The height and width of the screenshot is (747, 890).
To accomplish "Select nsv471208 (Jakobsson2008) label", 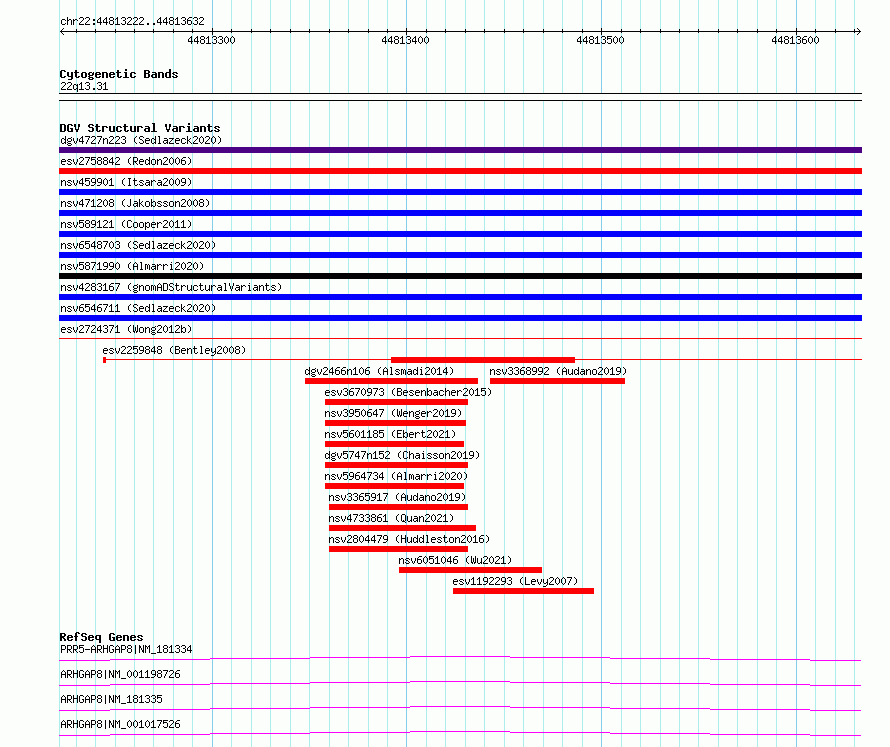I will 135,203.
